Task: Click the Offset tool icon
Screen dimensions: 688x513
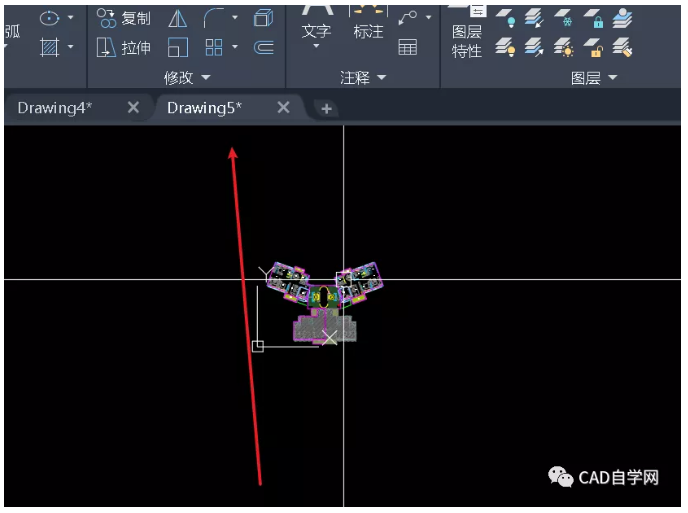Action: coord(264,47)
